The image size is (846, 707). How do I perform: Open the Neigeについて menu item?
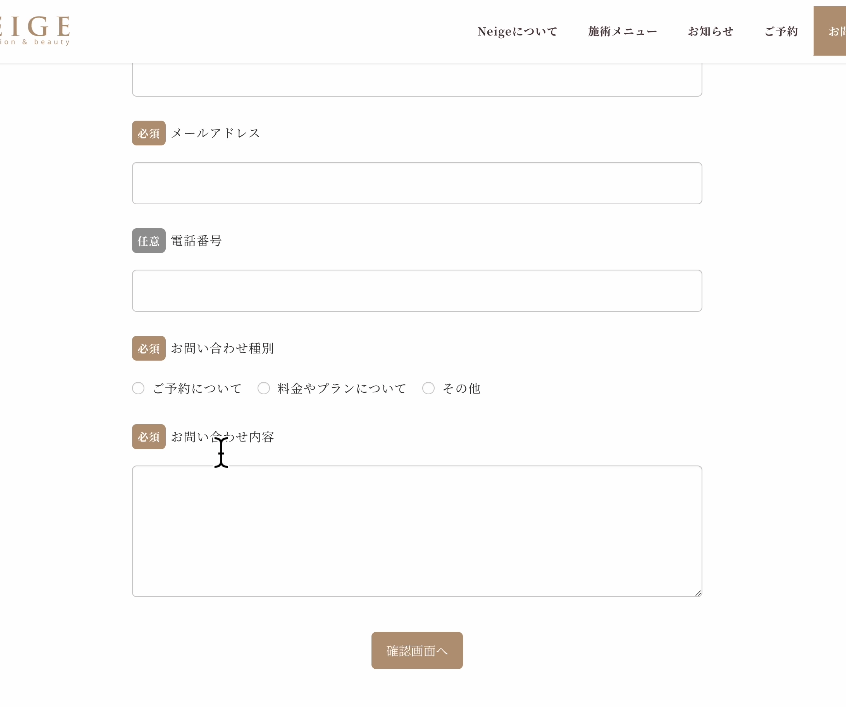[517, 31]
